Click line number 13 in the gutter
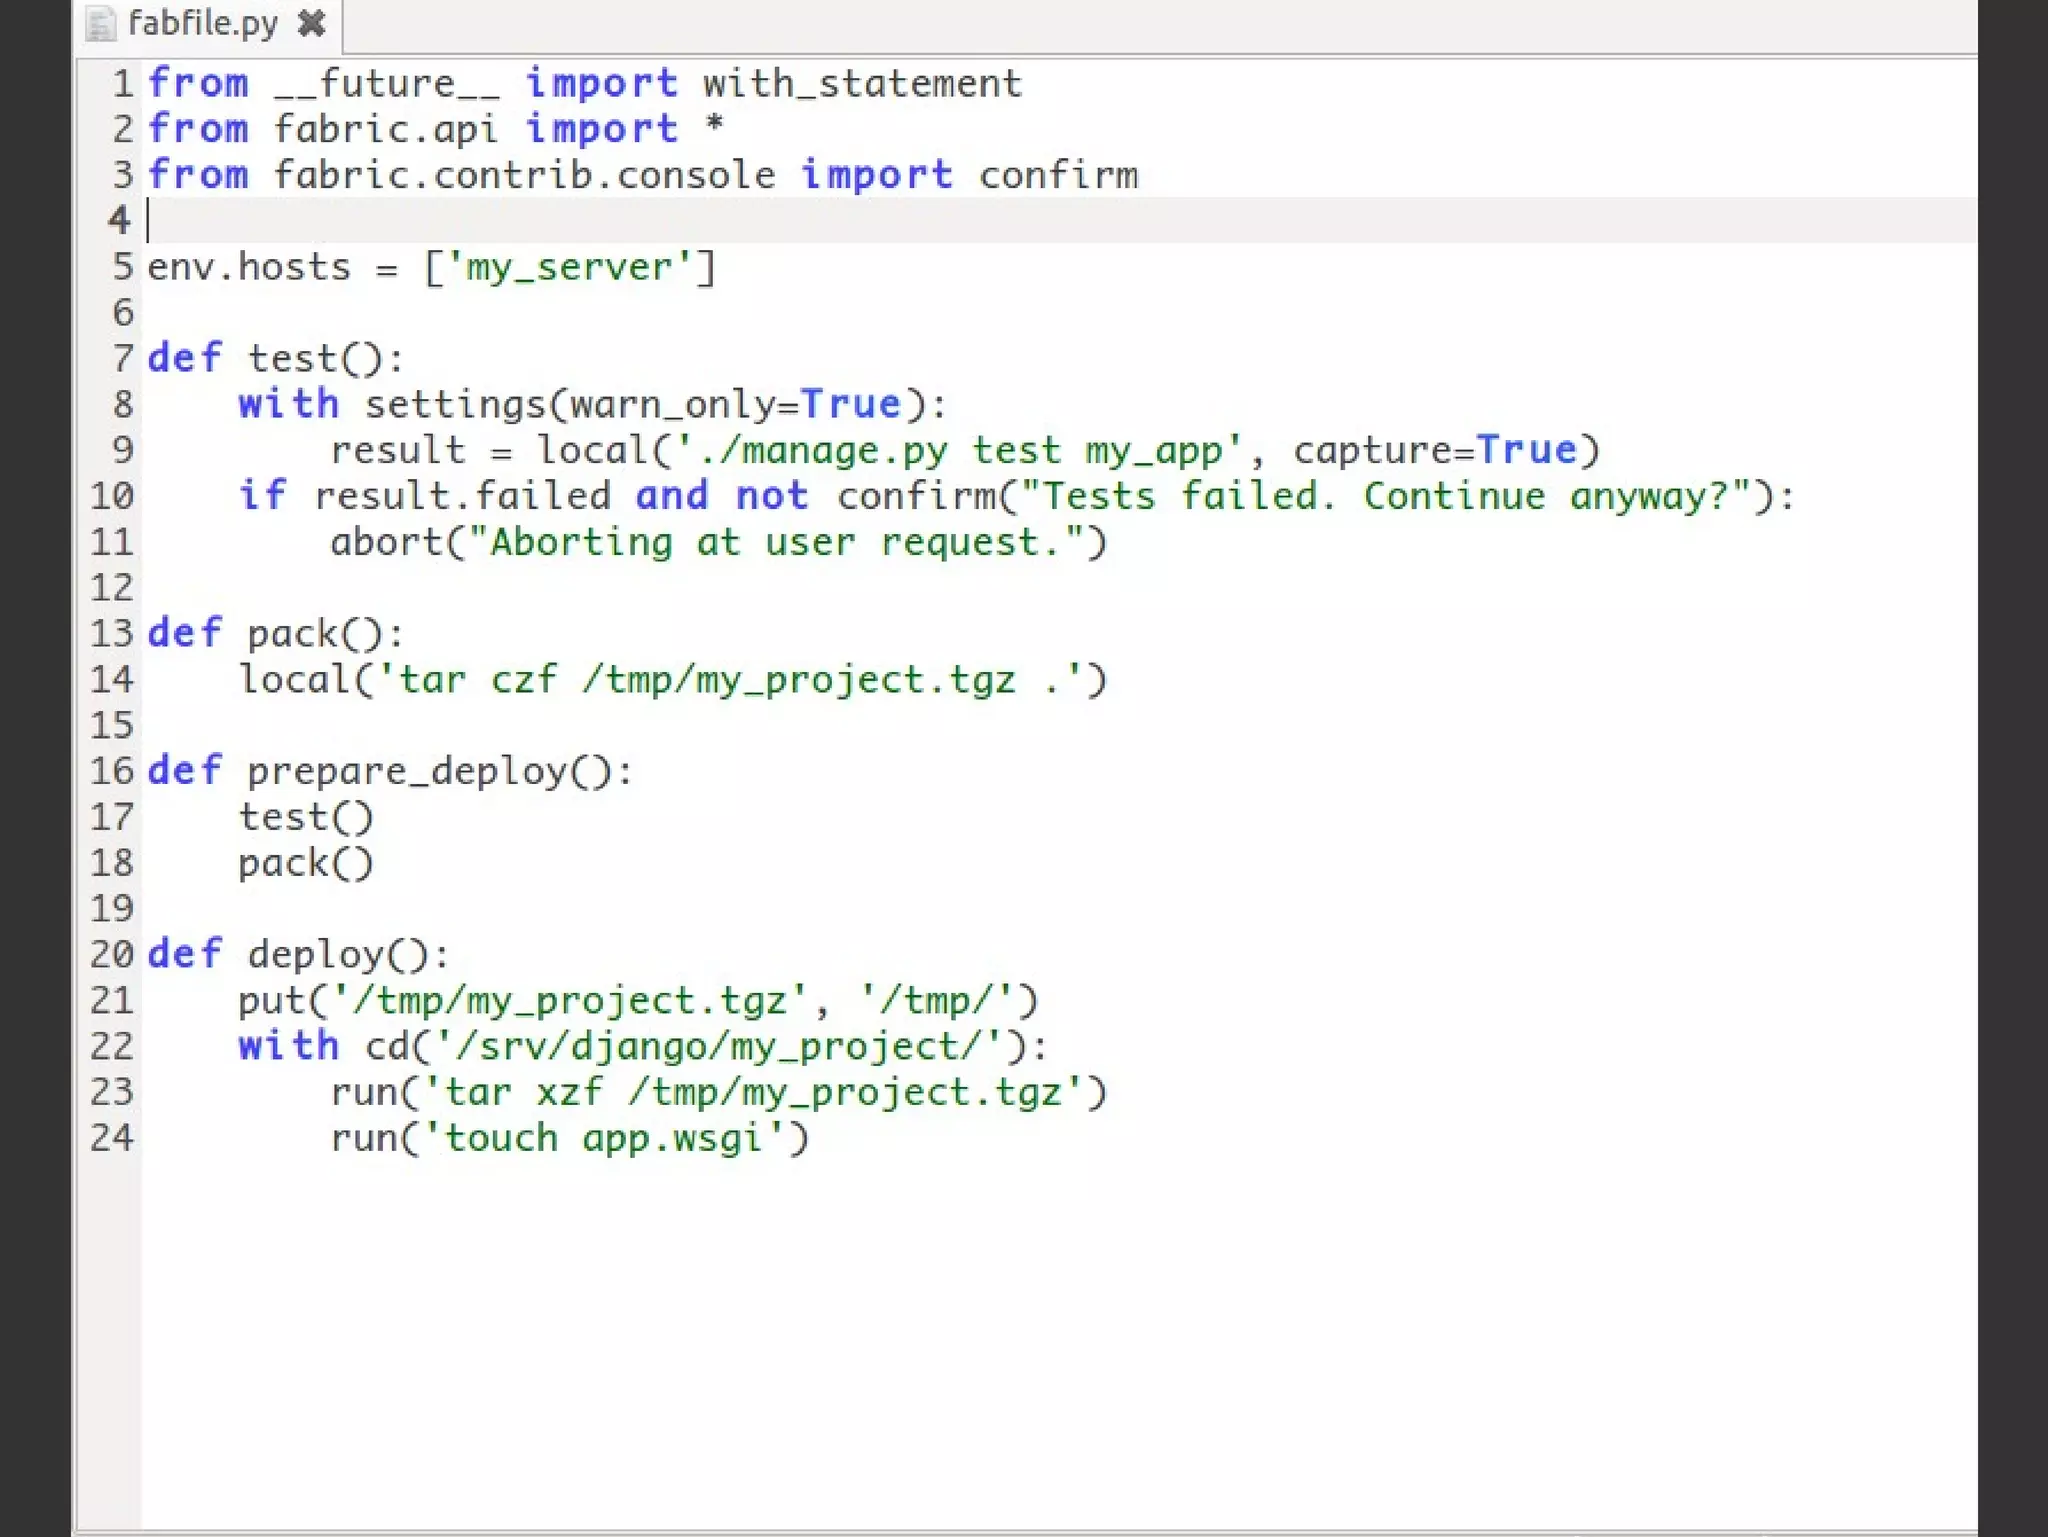This screenshot has height=1537, width=2048. [x=112, y=633]
